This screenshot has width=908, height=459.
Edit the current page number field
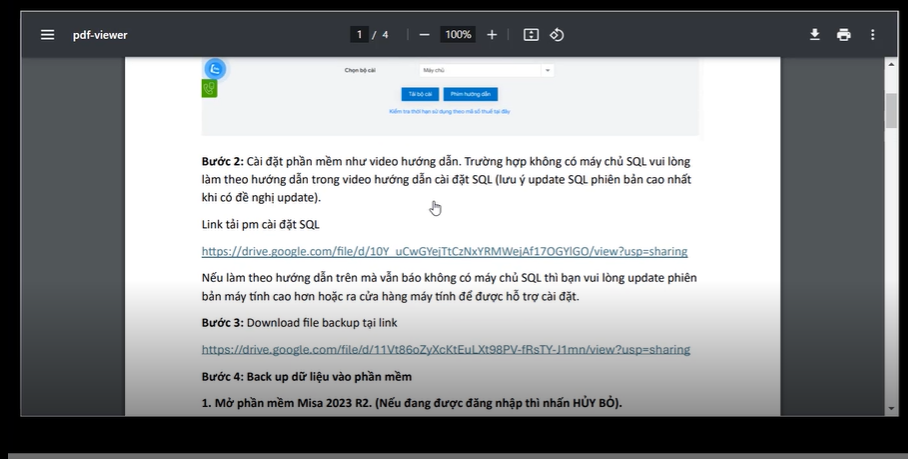point(359,35)
